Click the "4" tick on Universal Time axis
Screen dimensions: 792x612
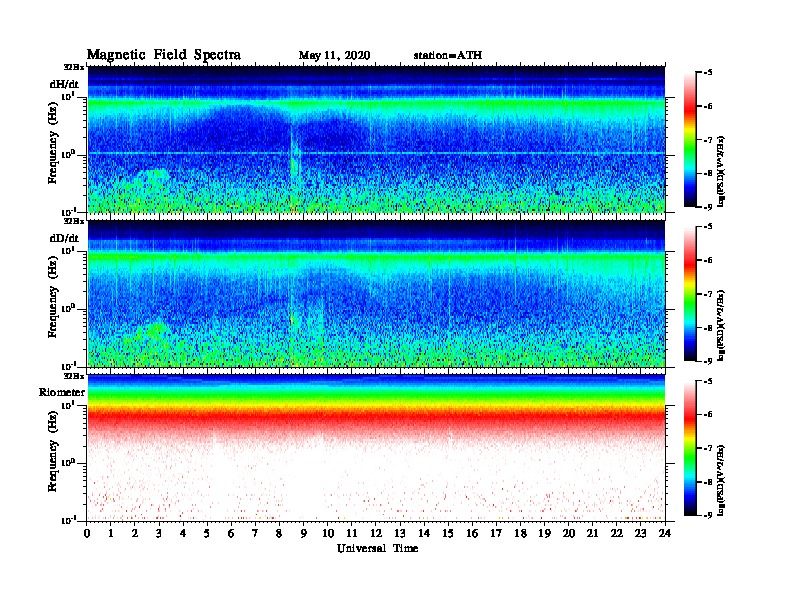[183, 533]
